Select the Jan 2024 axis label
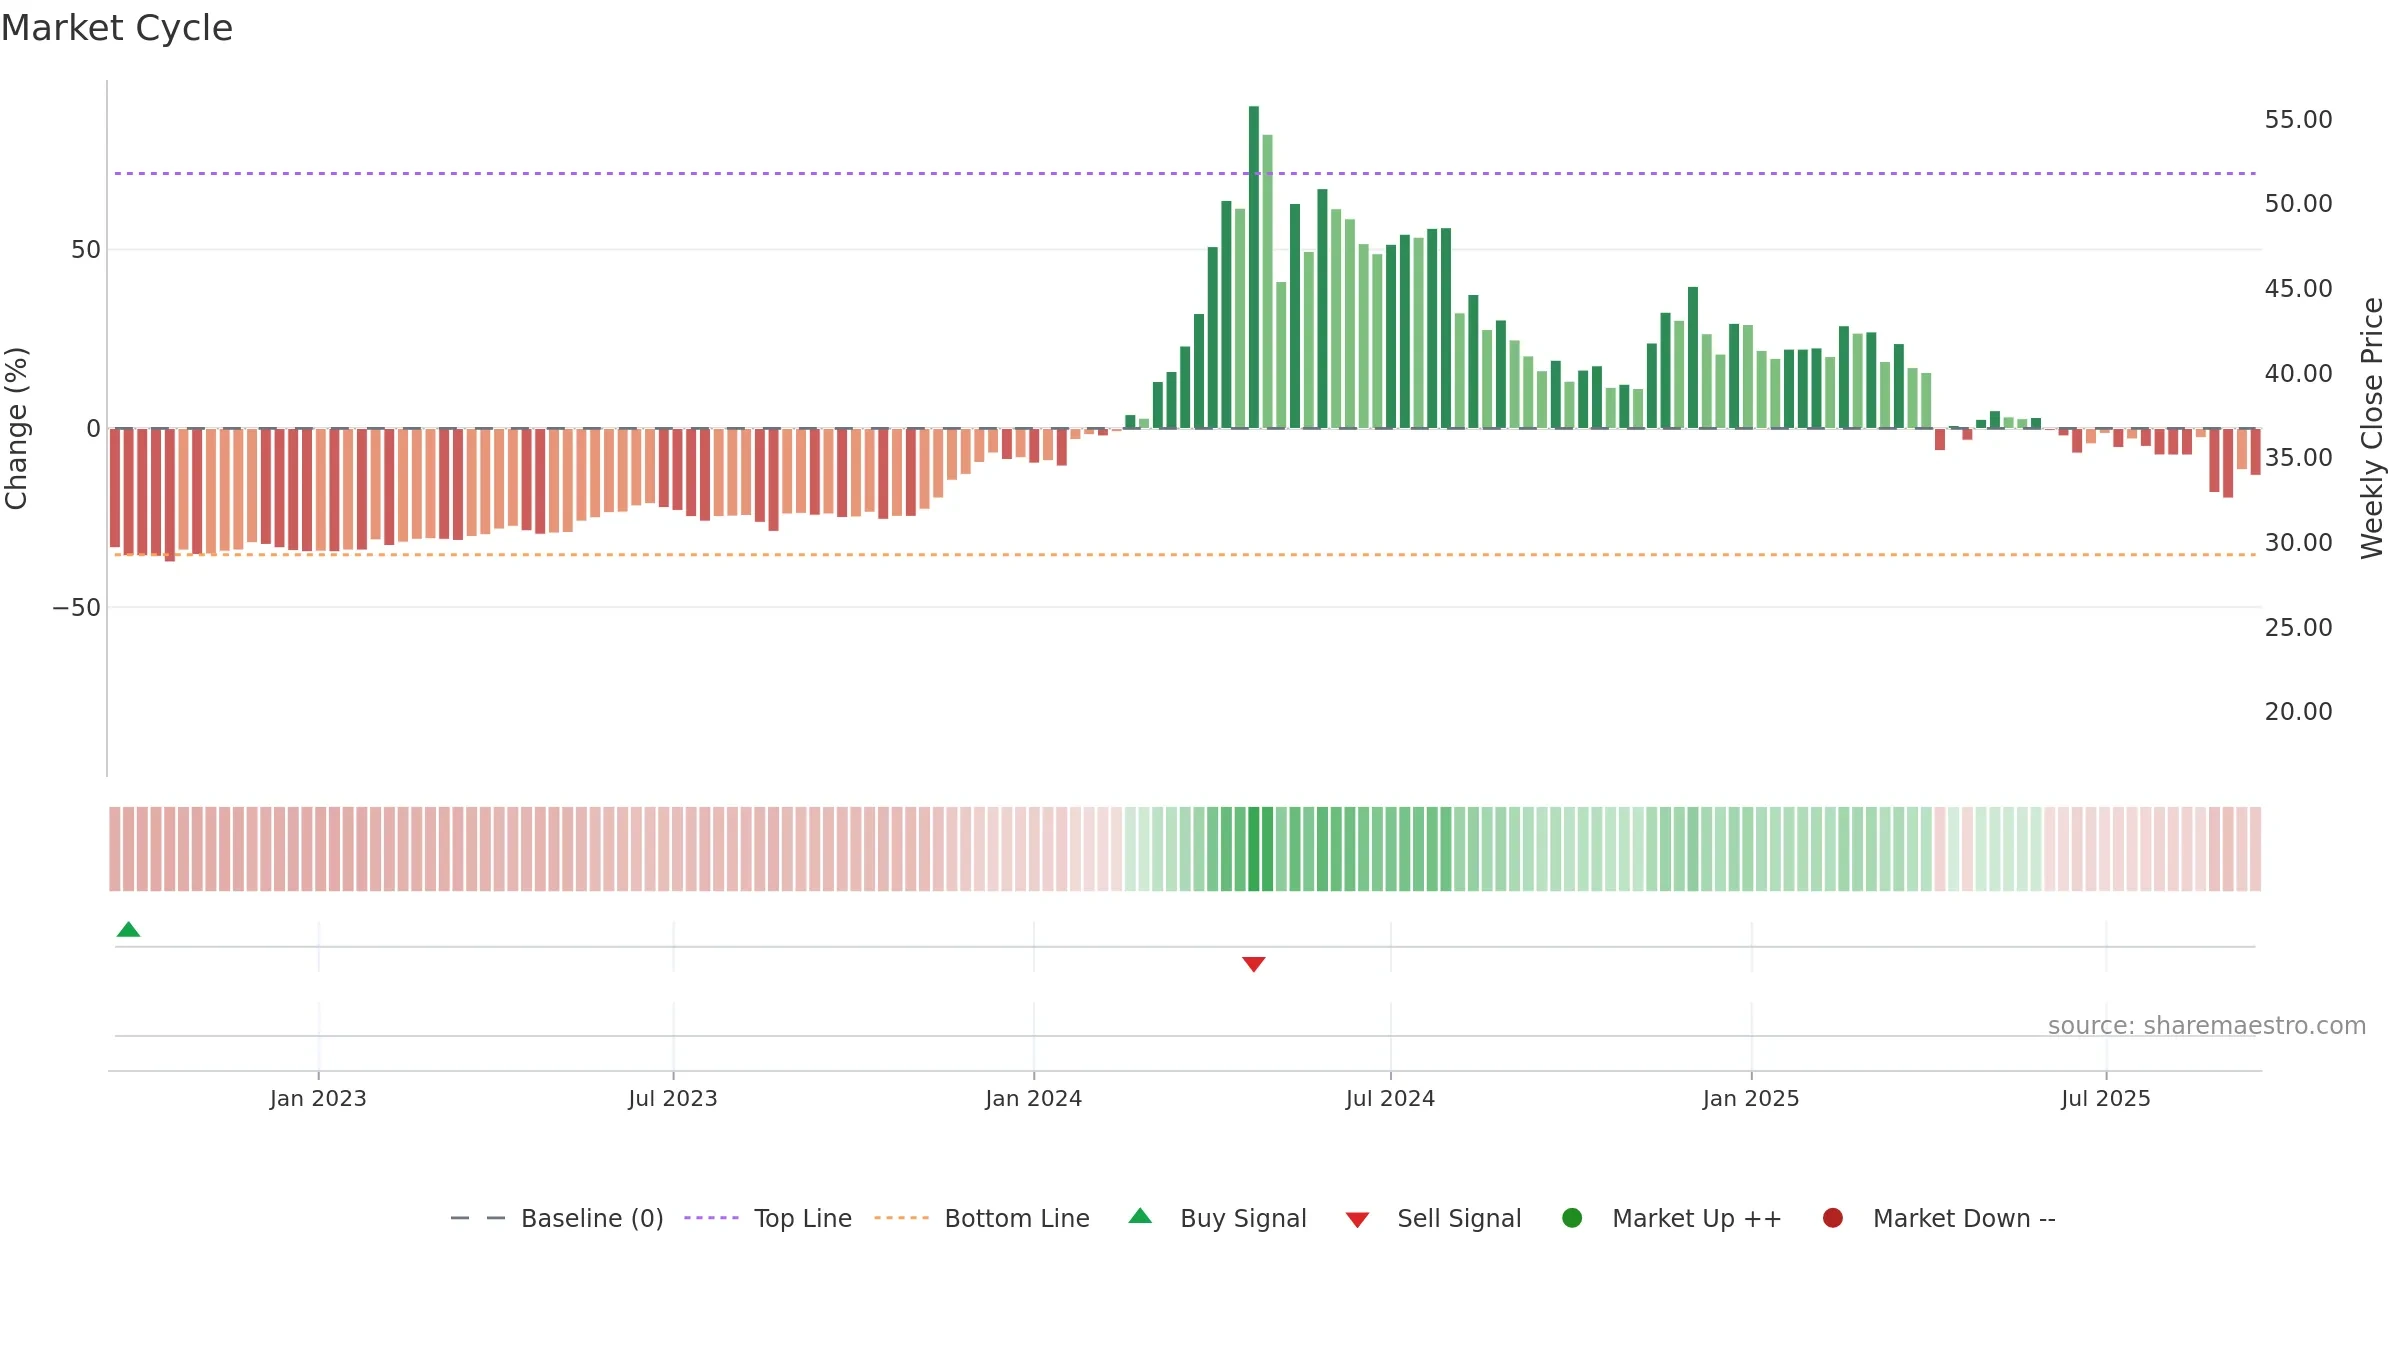The height and width of the screenshot is (1350, 2400). pyautogui.click(x=1033, y=1098)
